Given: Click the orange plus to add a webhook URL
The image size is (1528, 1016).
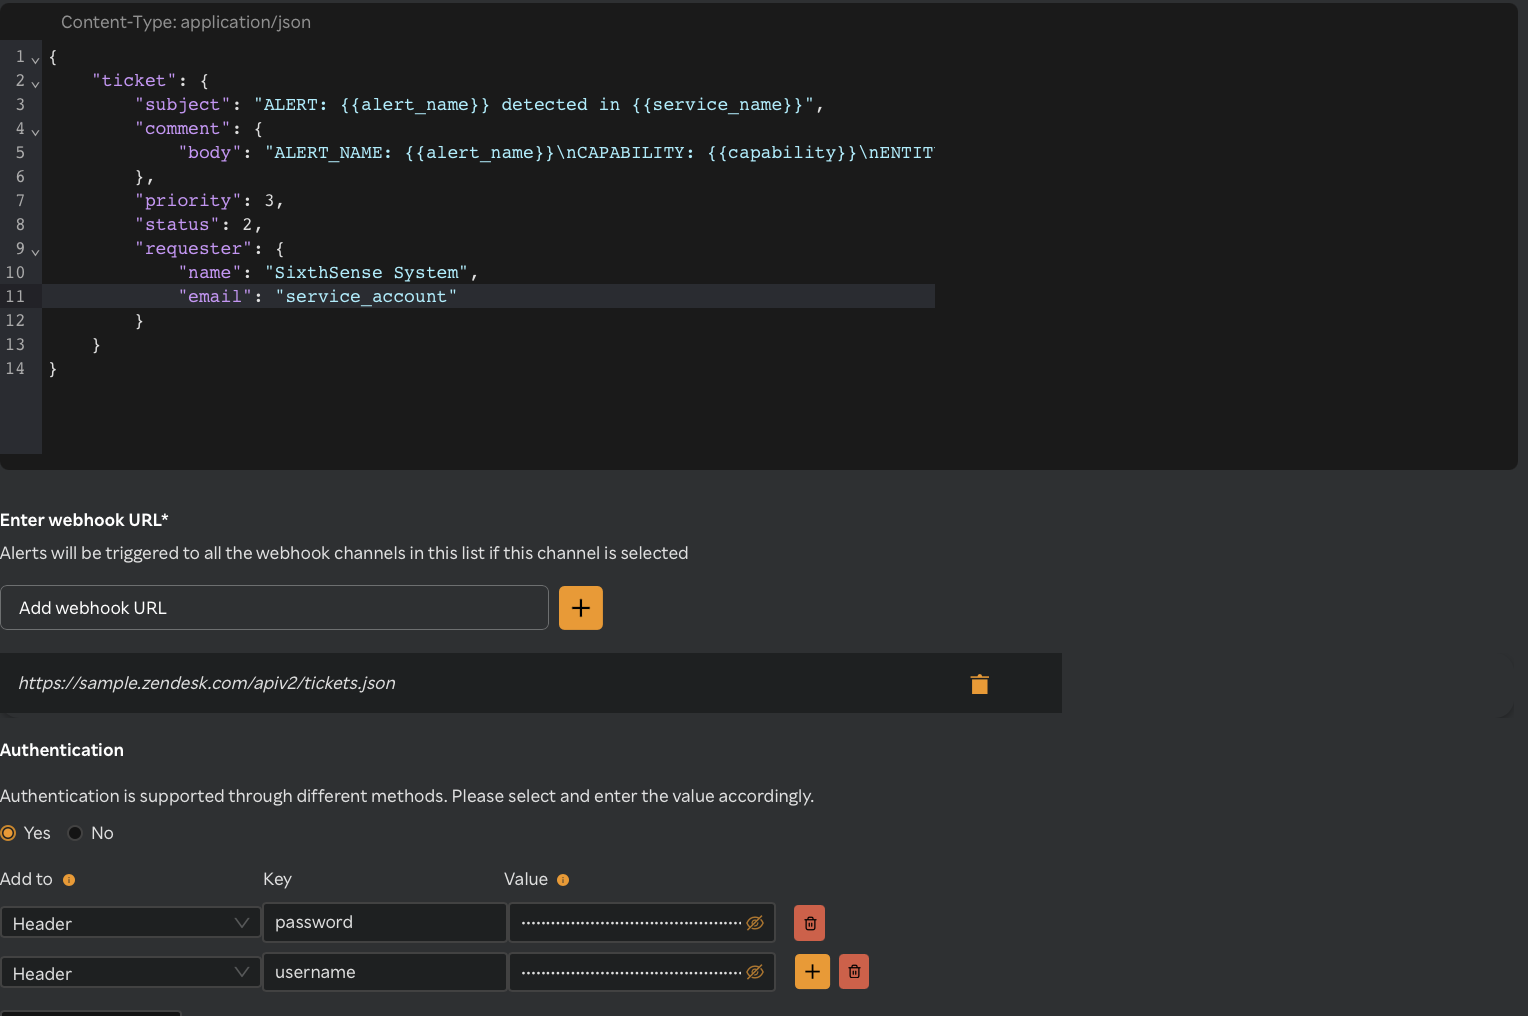Looking at the screenshot, I should 581,607.
